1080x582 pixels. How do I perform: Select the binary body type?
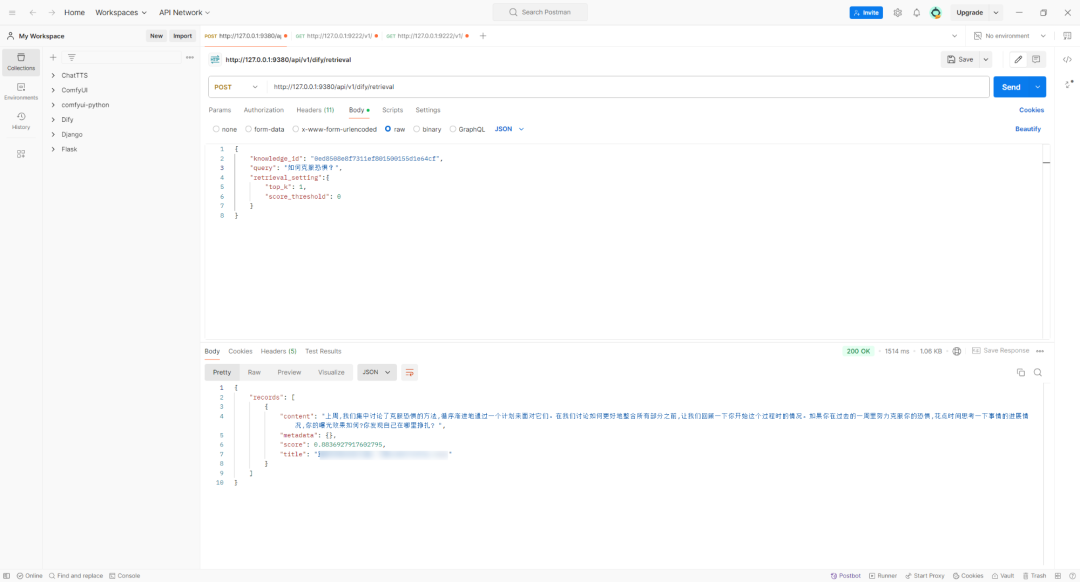417,129
